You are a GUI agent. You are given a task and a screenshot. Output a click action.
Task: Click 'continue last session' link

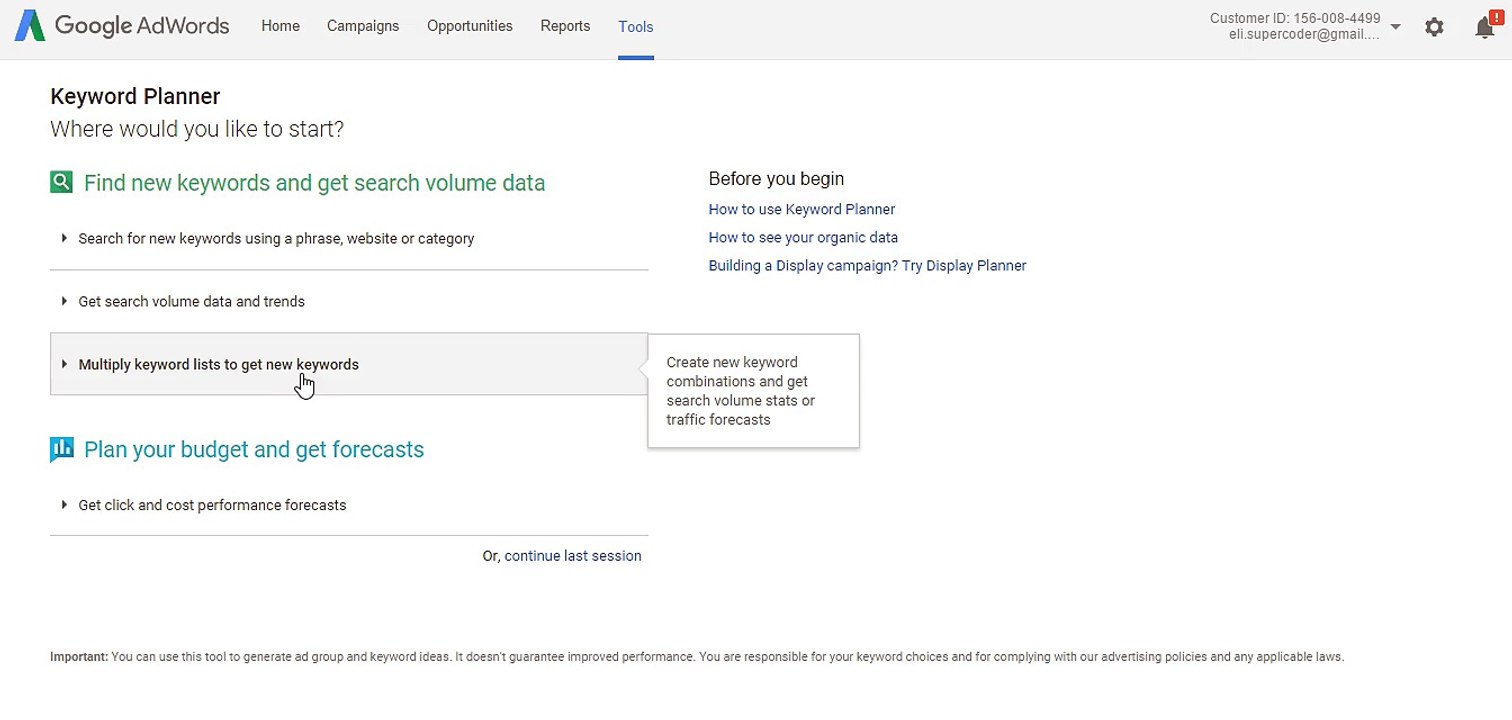click(x=573, y=556)
